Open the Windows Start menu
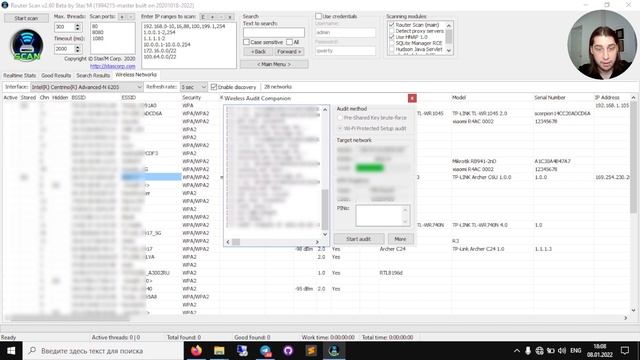 (x=11, y=351)
